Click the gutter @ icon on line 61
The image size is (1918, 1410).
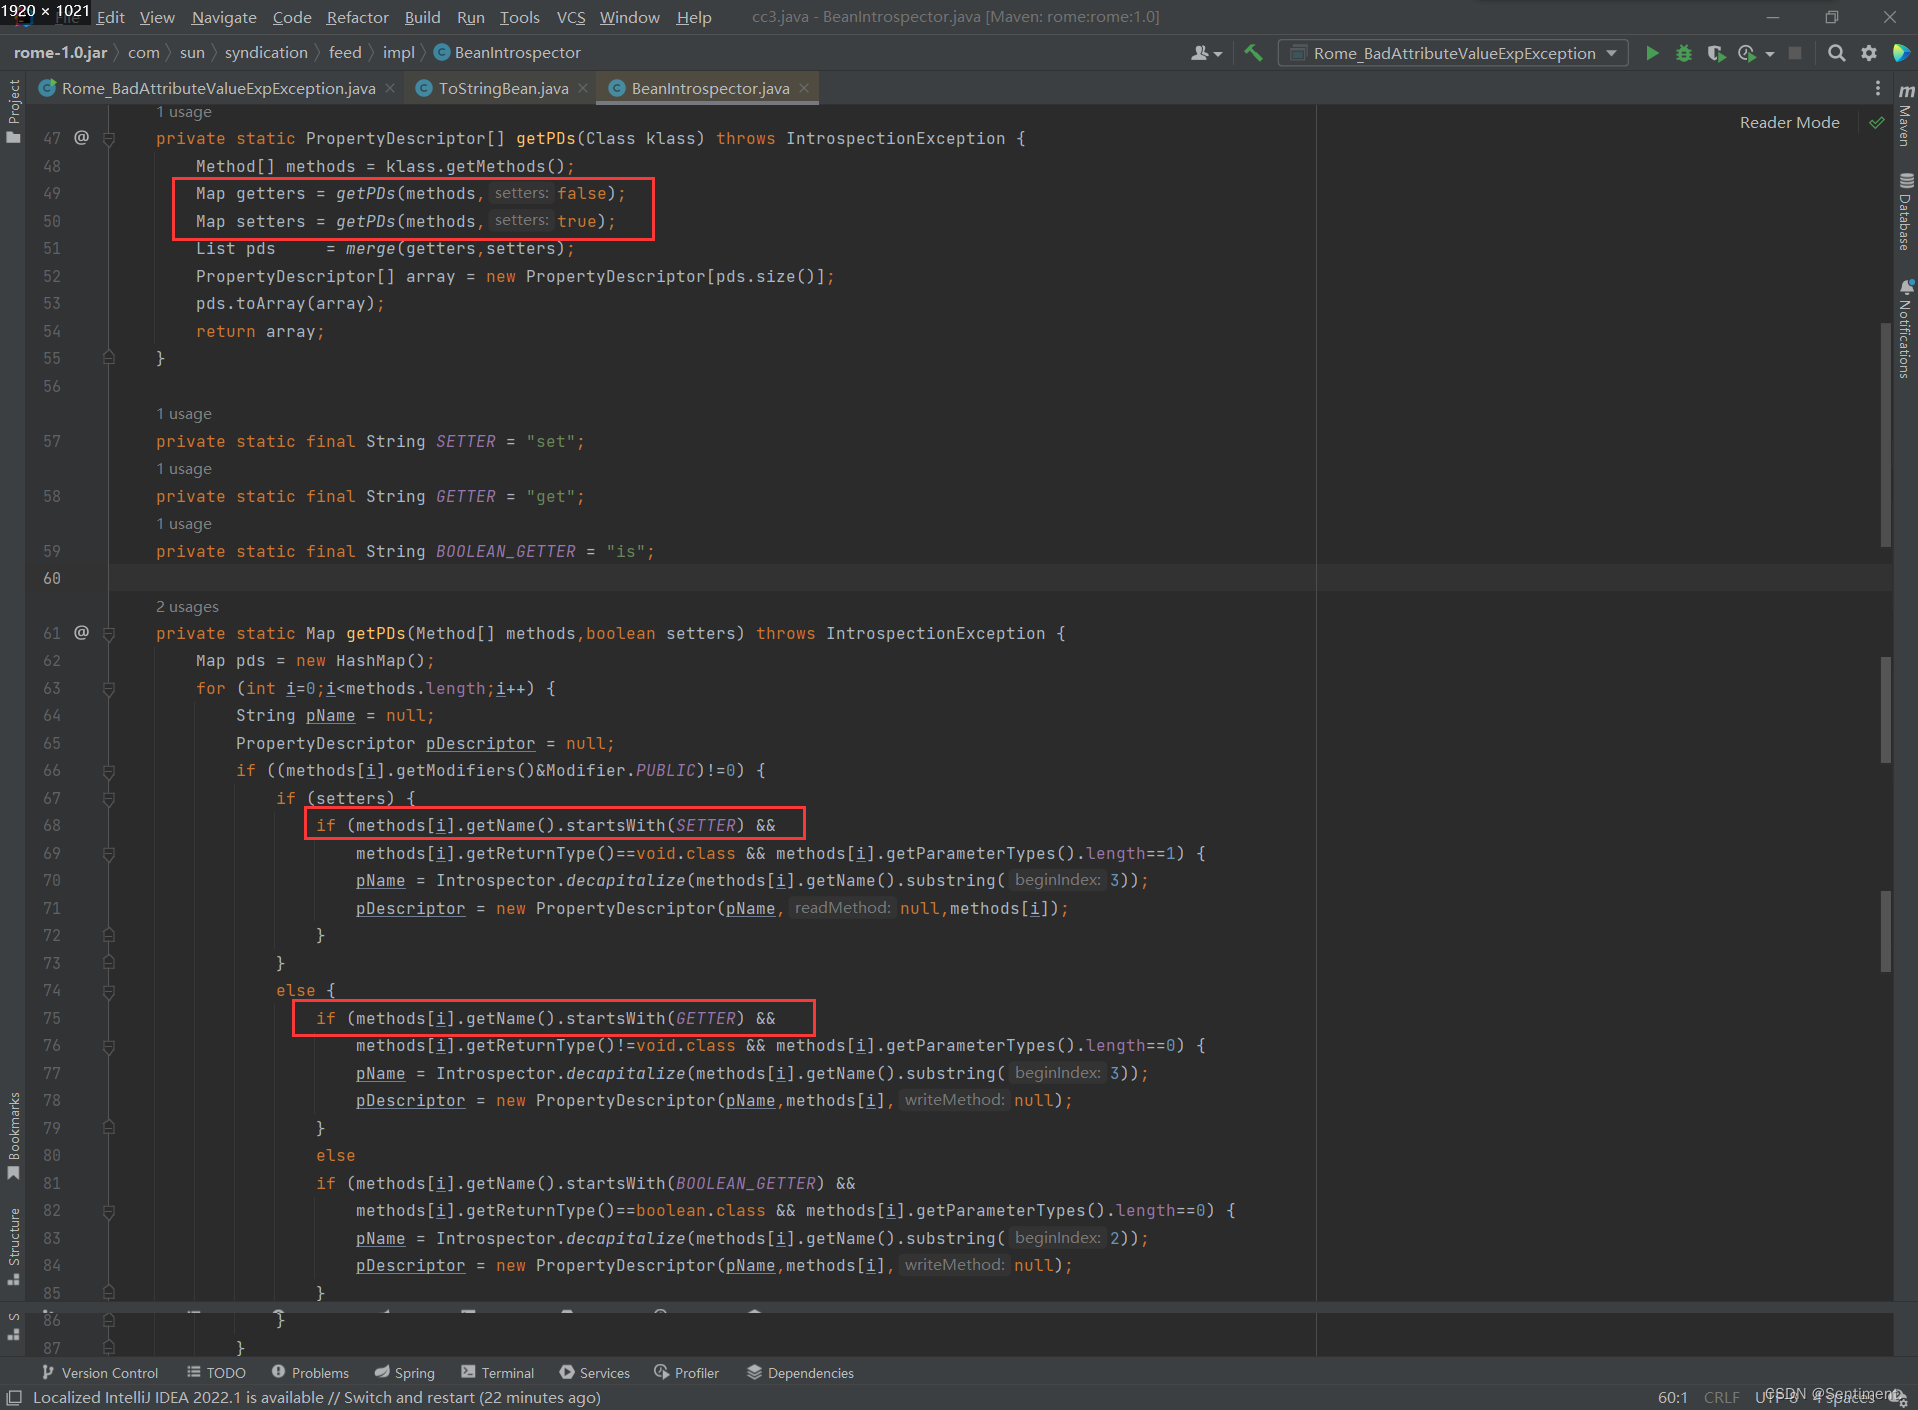[x=82, y=633]
